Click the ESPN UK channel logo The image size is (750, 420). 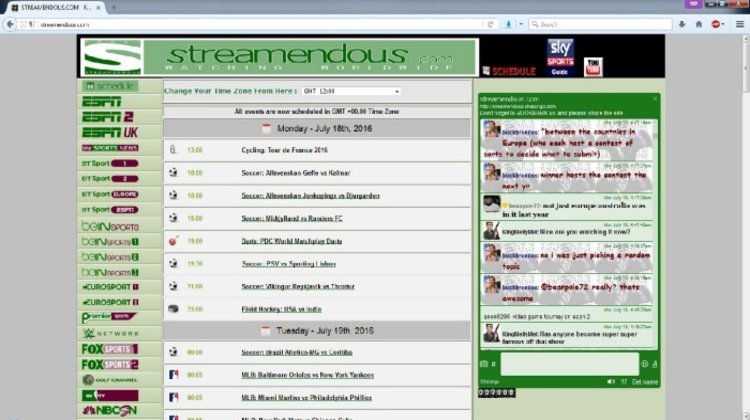(x=109, y=132)
